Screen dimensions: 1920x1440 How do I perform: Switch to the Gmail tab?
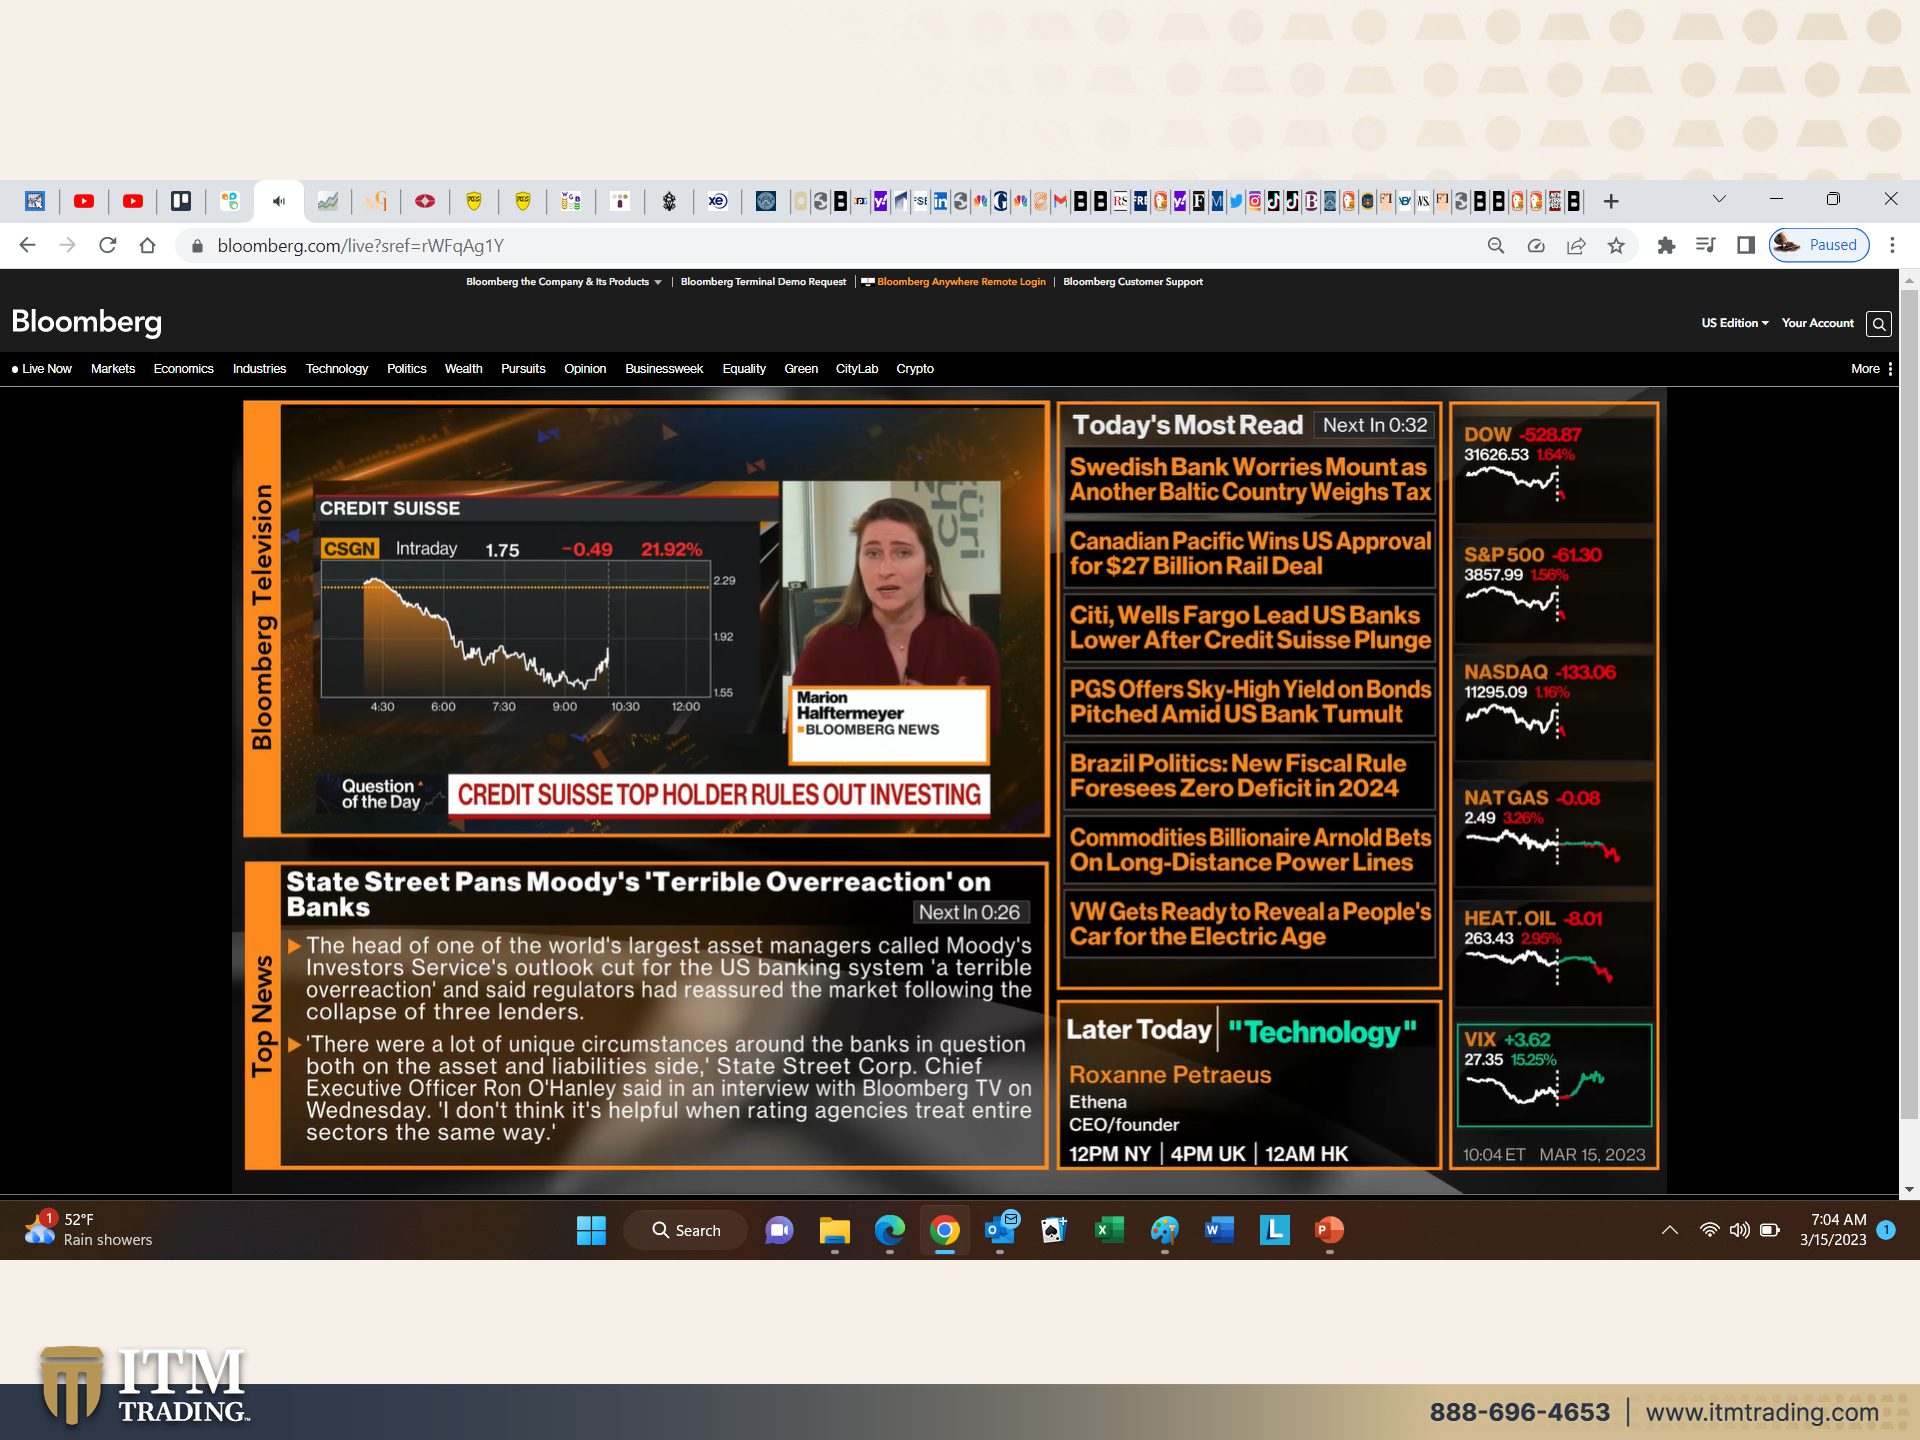pos(1060,201)
